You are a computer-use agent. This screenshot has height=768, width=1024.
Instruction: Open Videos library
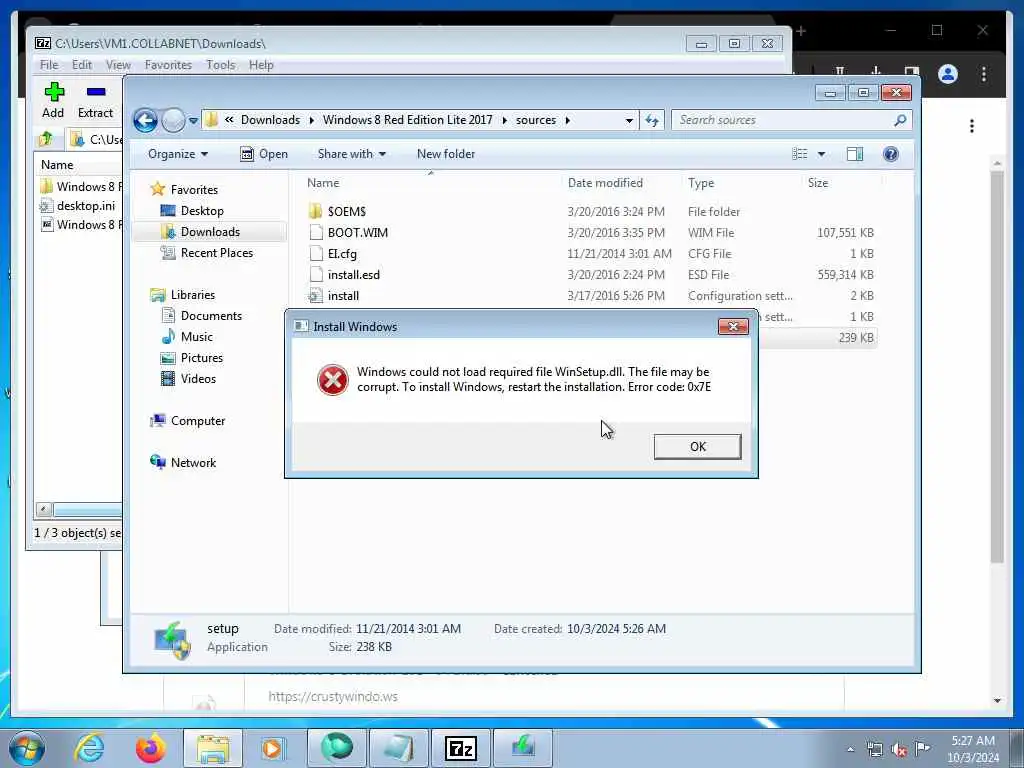click(x=198, y=379)
